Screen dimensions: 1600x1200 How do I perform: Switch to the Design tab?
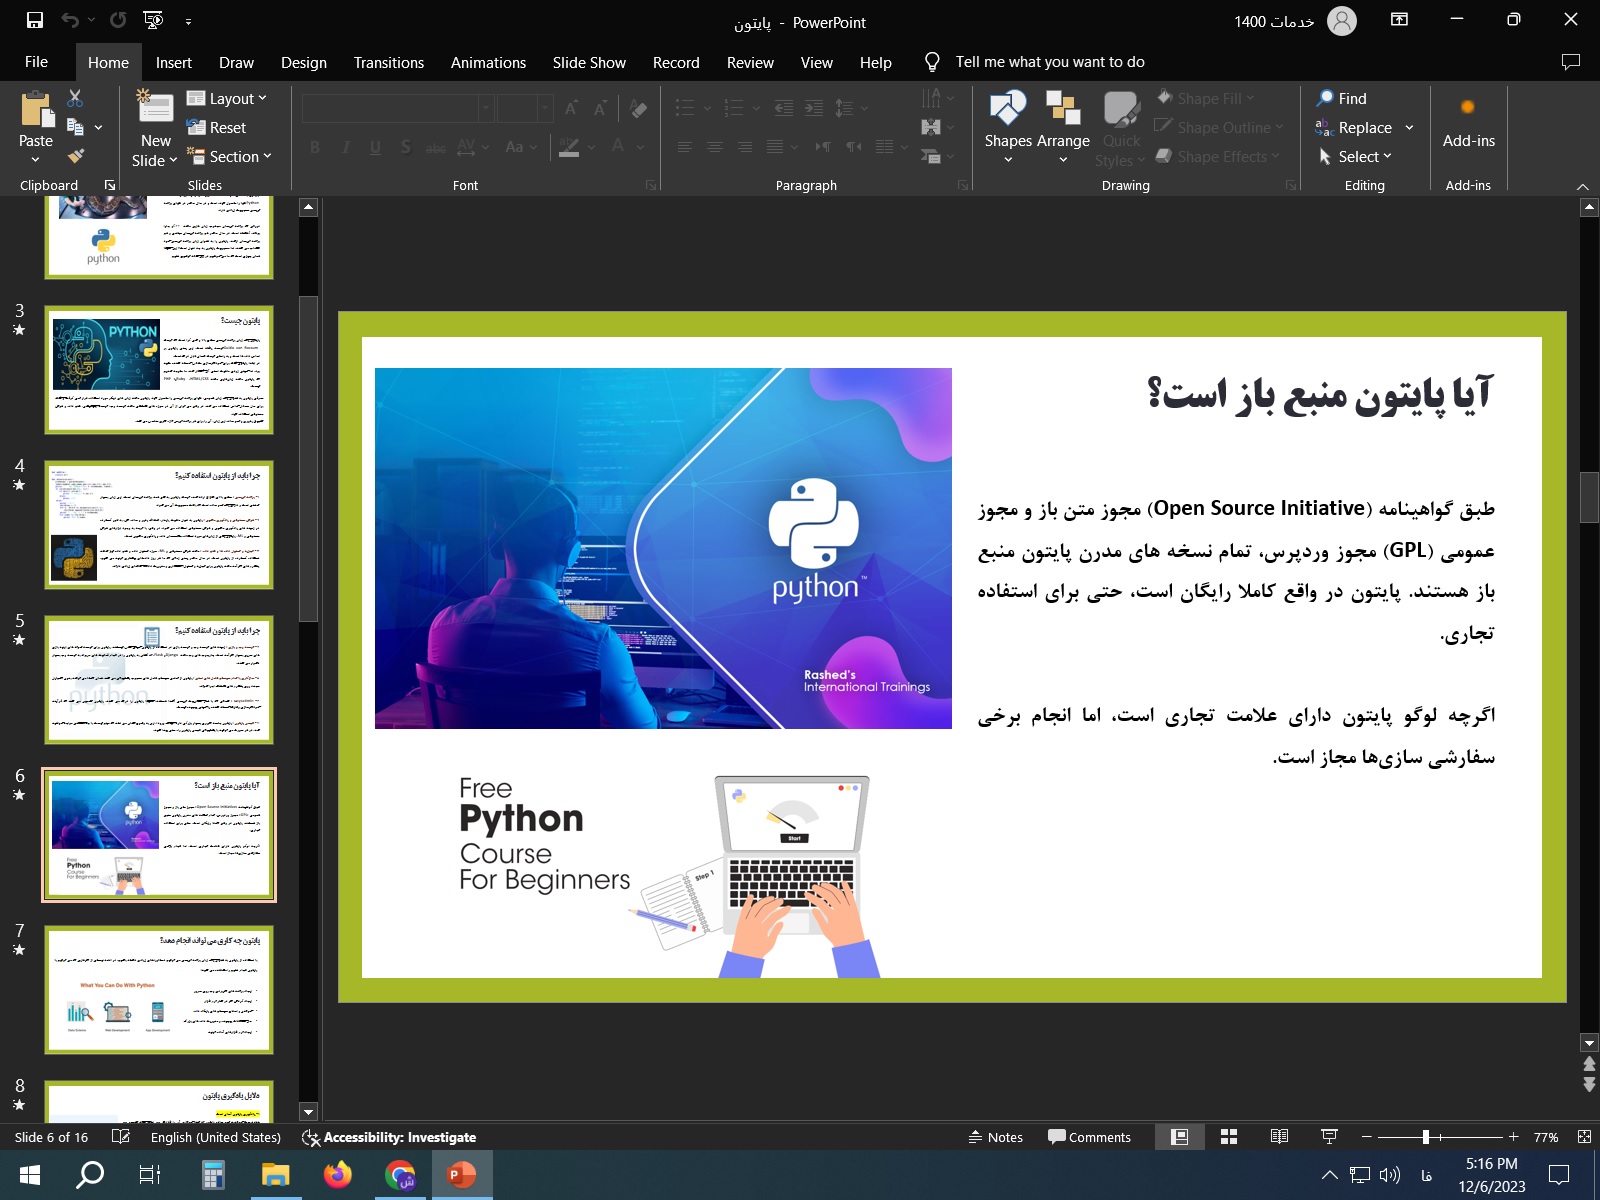[303, 62]
